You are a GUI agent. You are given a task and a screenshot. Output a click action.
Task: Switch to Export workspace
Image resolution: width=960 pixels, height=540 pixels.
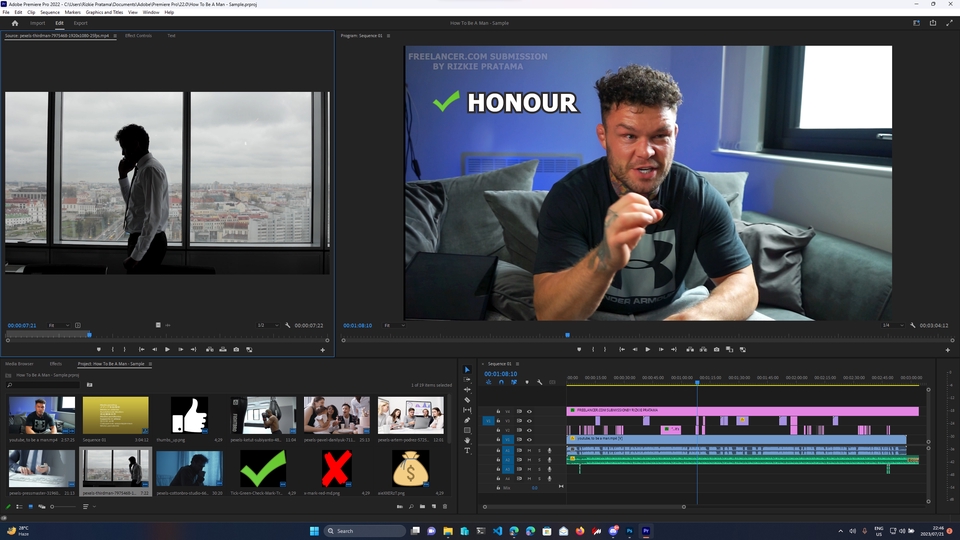tap(80, 23)
